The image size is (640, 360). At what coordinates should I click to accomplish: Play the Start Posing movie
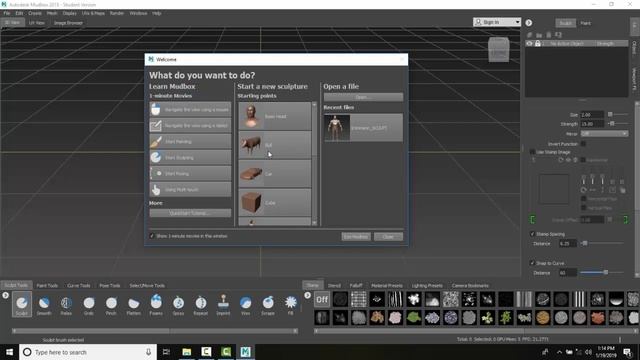190,173
